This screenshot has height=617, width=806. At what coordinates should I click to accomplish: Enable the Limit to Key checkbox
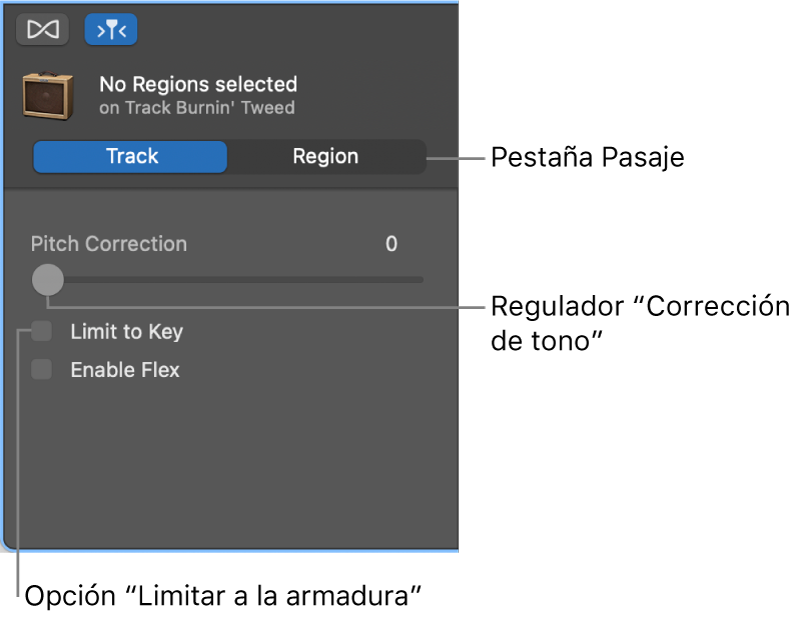pyautogui.click(x=41, y=331)
